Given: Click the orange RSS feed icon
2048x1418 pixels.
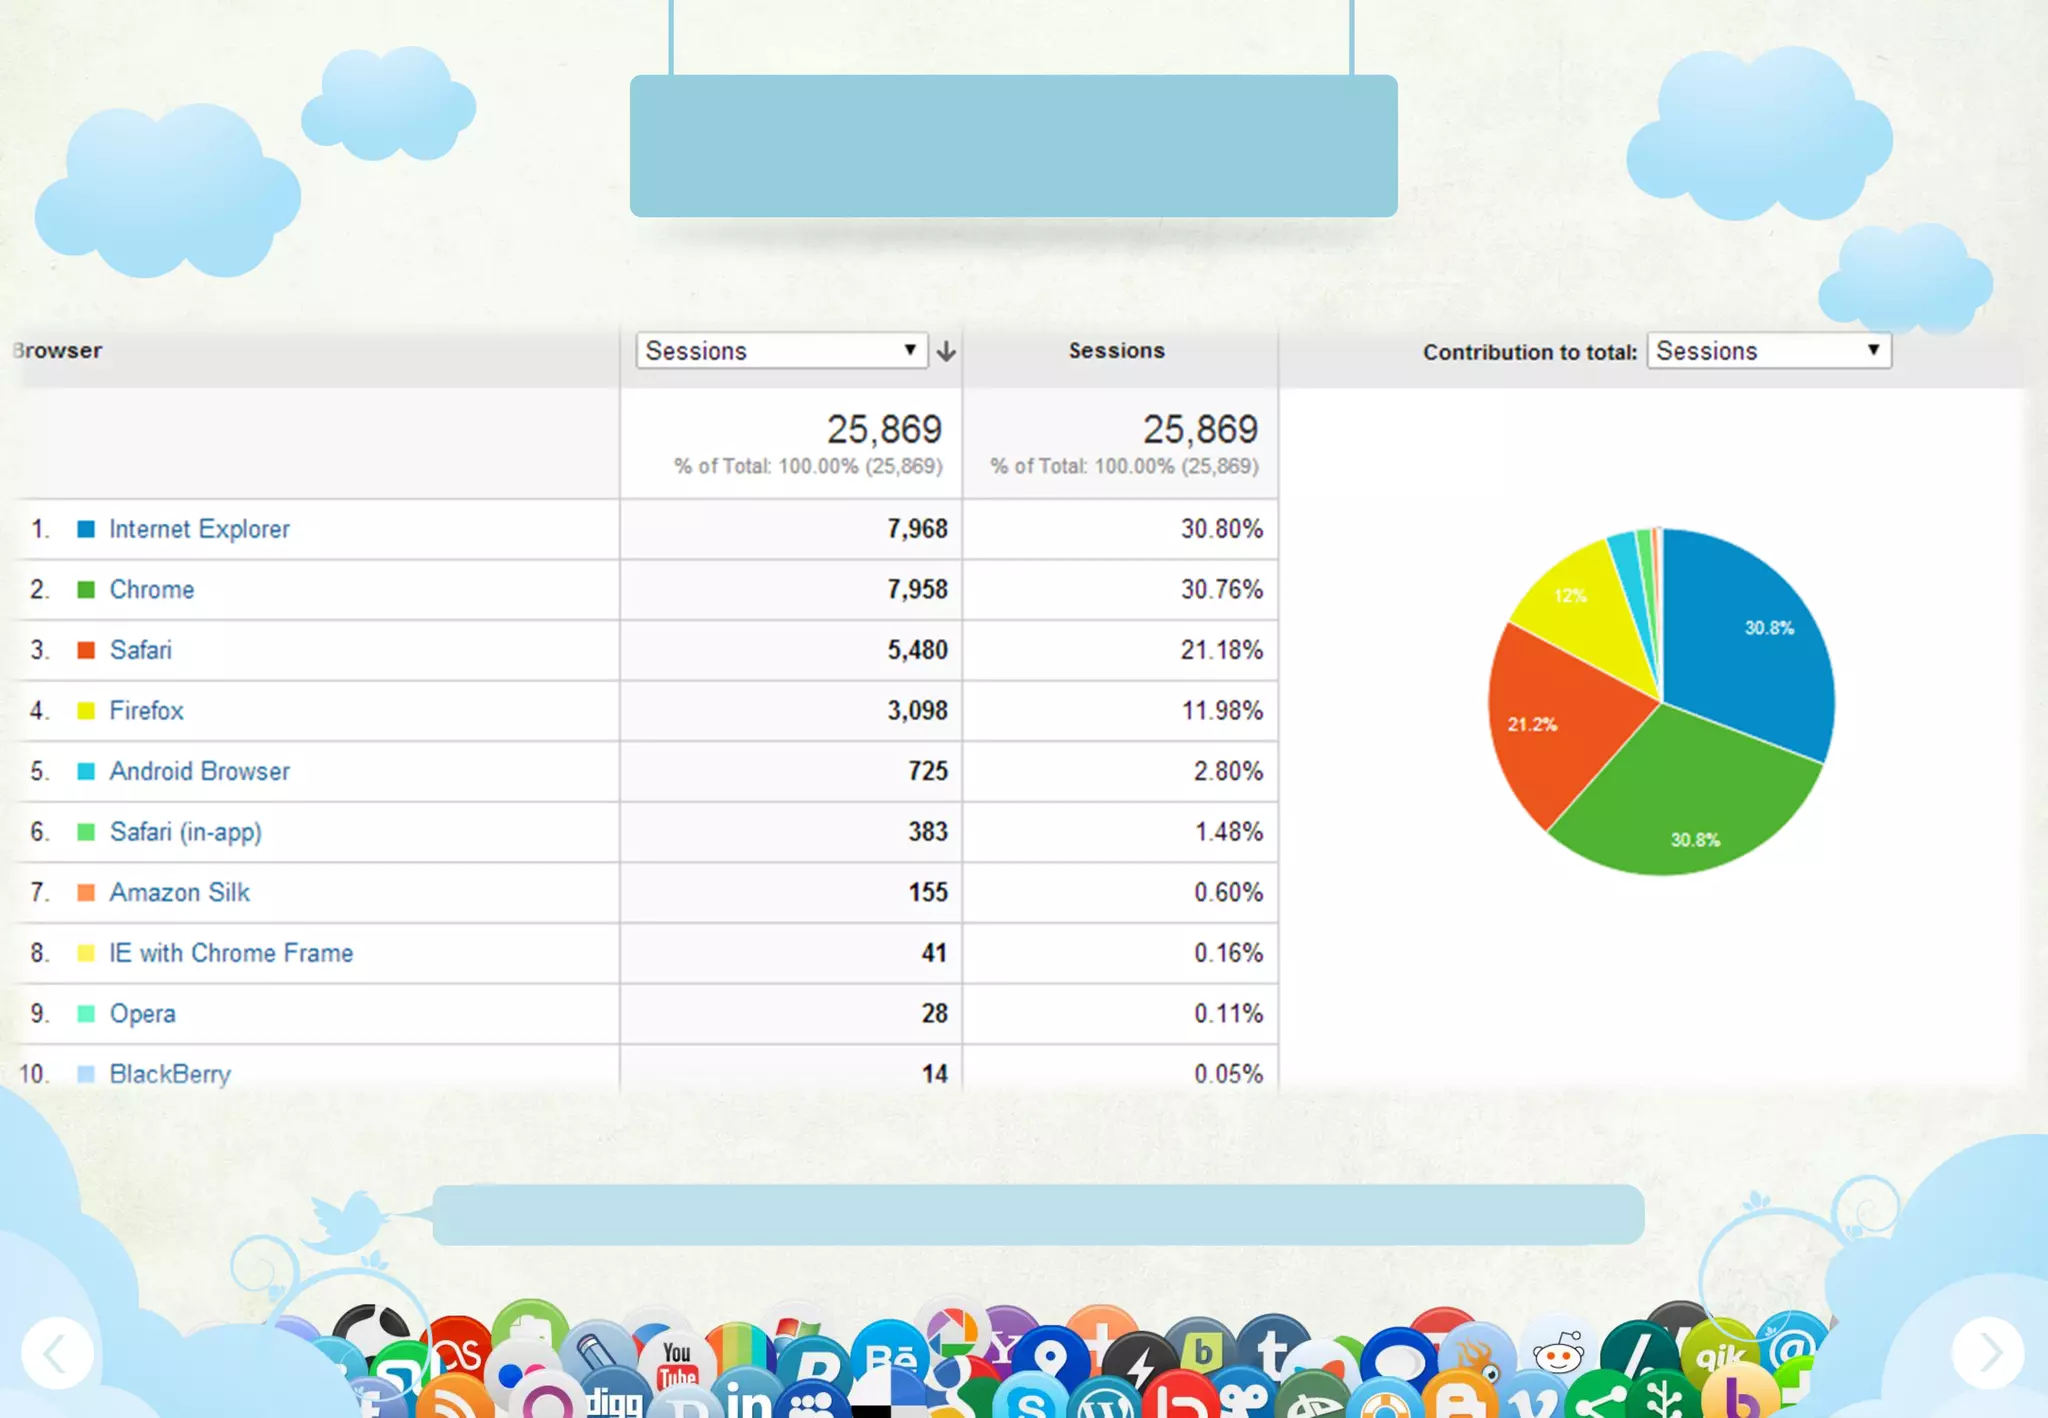Looking at the screenshot, I should pyautogui.click(x=455, y=1400).
